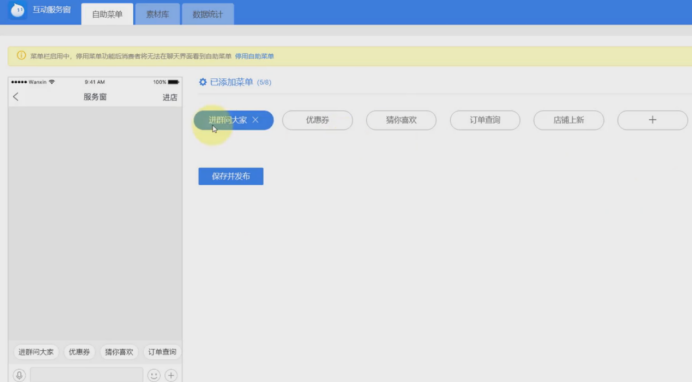Tap 优惠券 chip in phone preview
The image size is (693, 382).
tap(79, 352)
